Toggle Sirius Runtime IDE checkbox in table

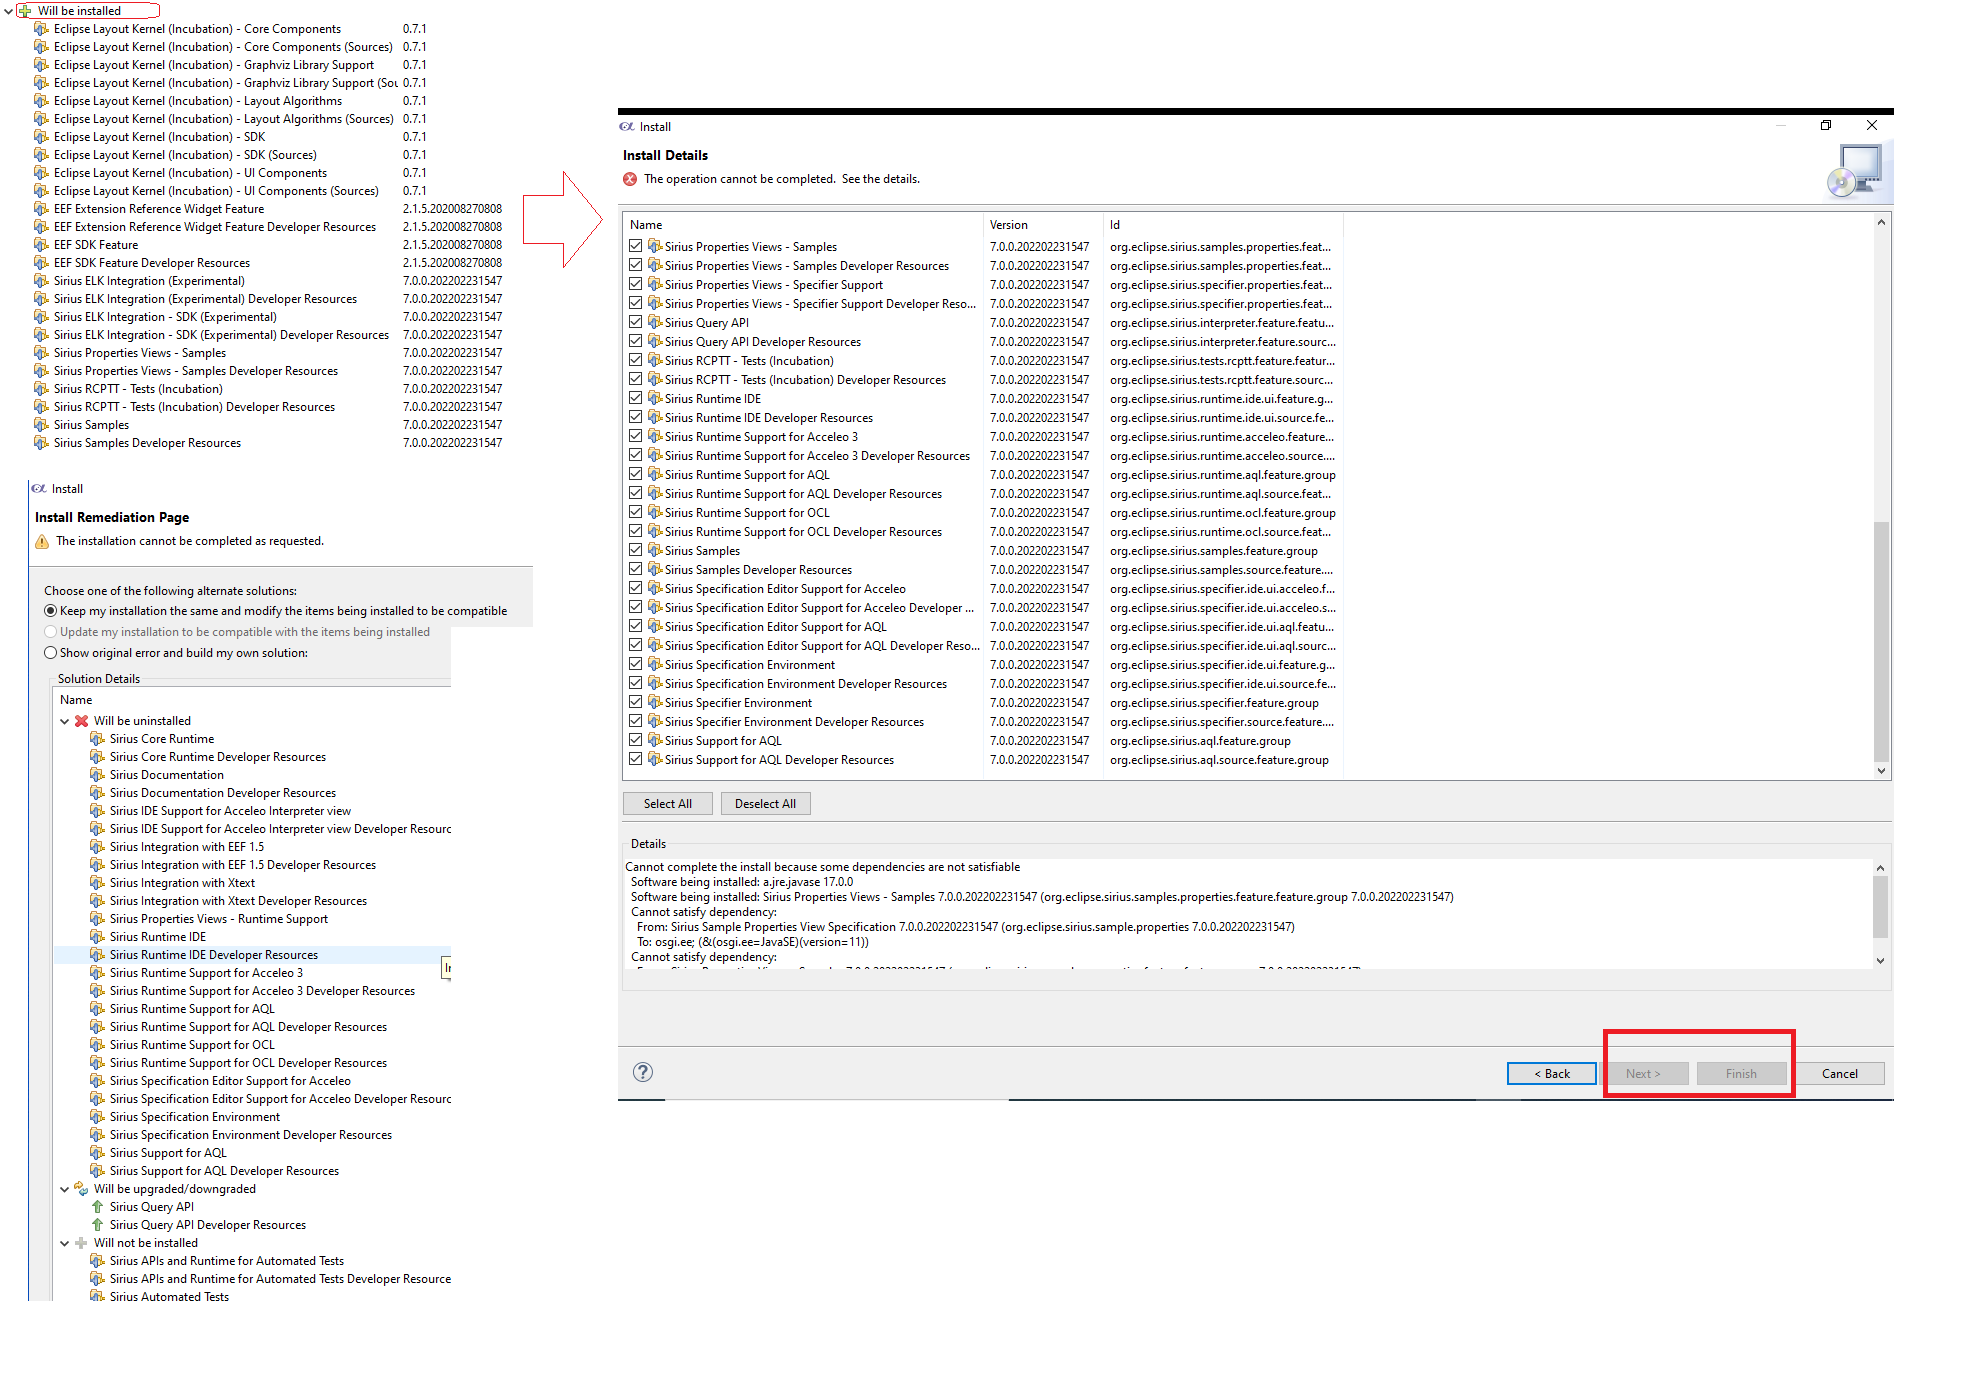tap(635, 398)
